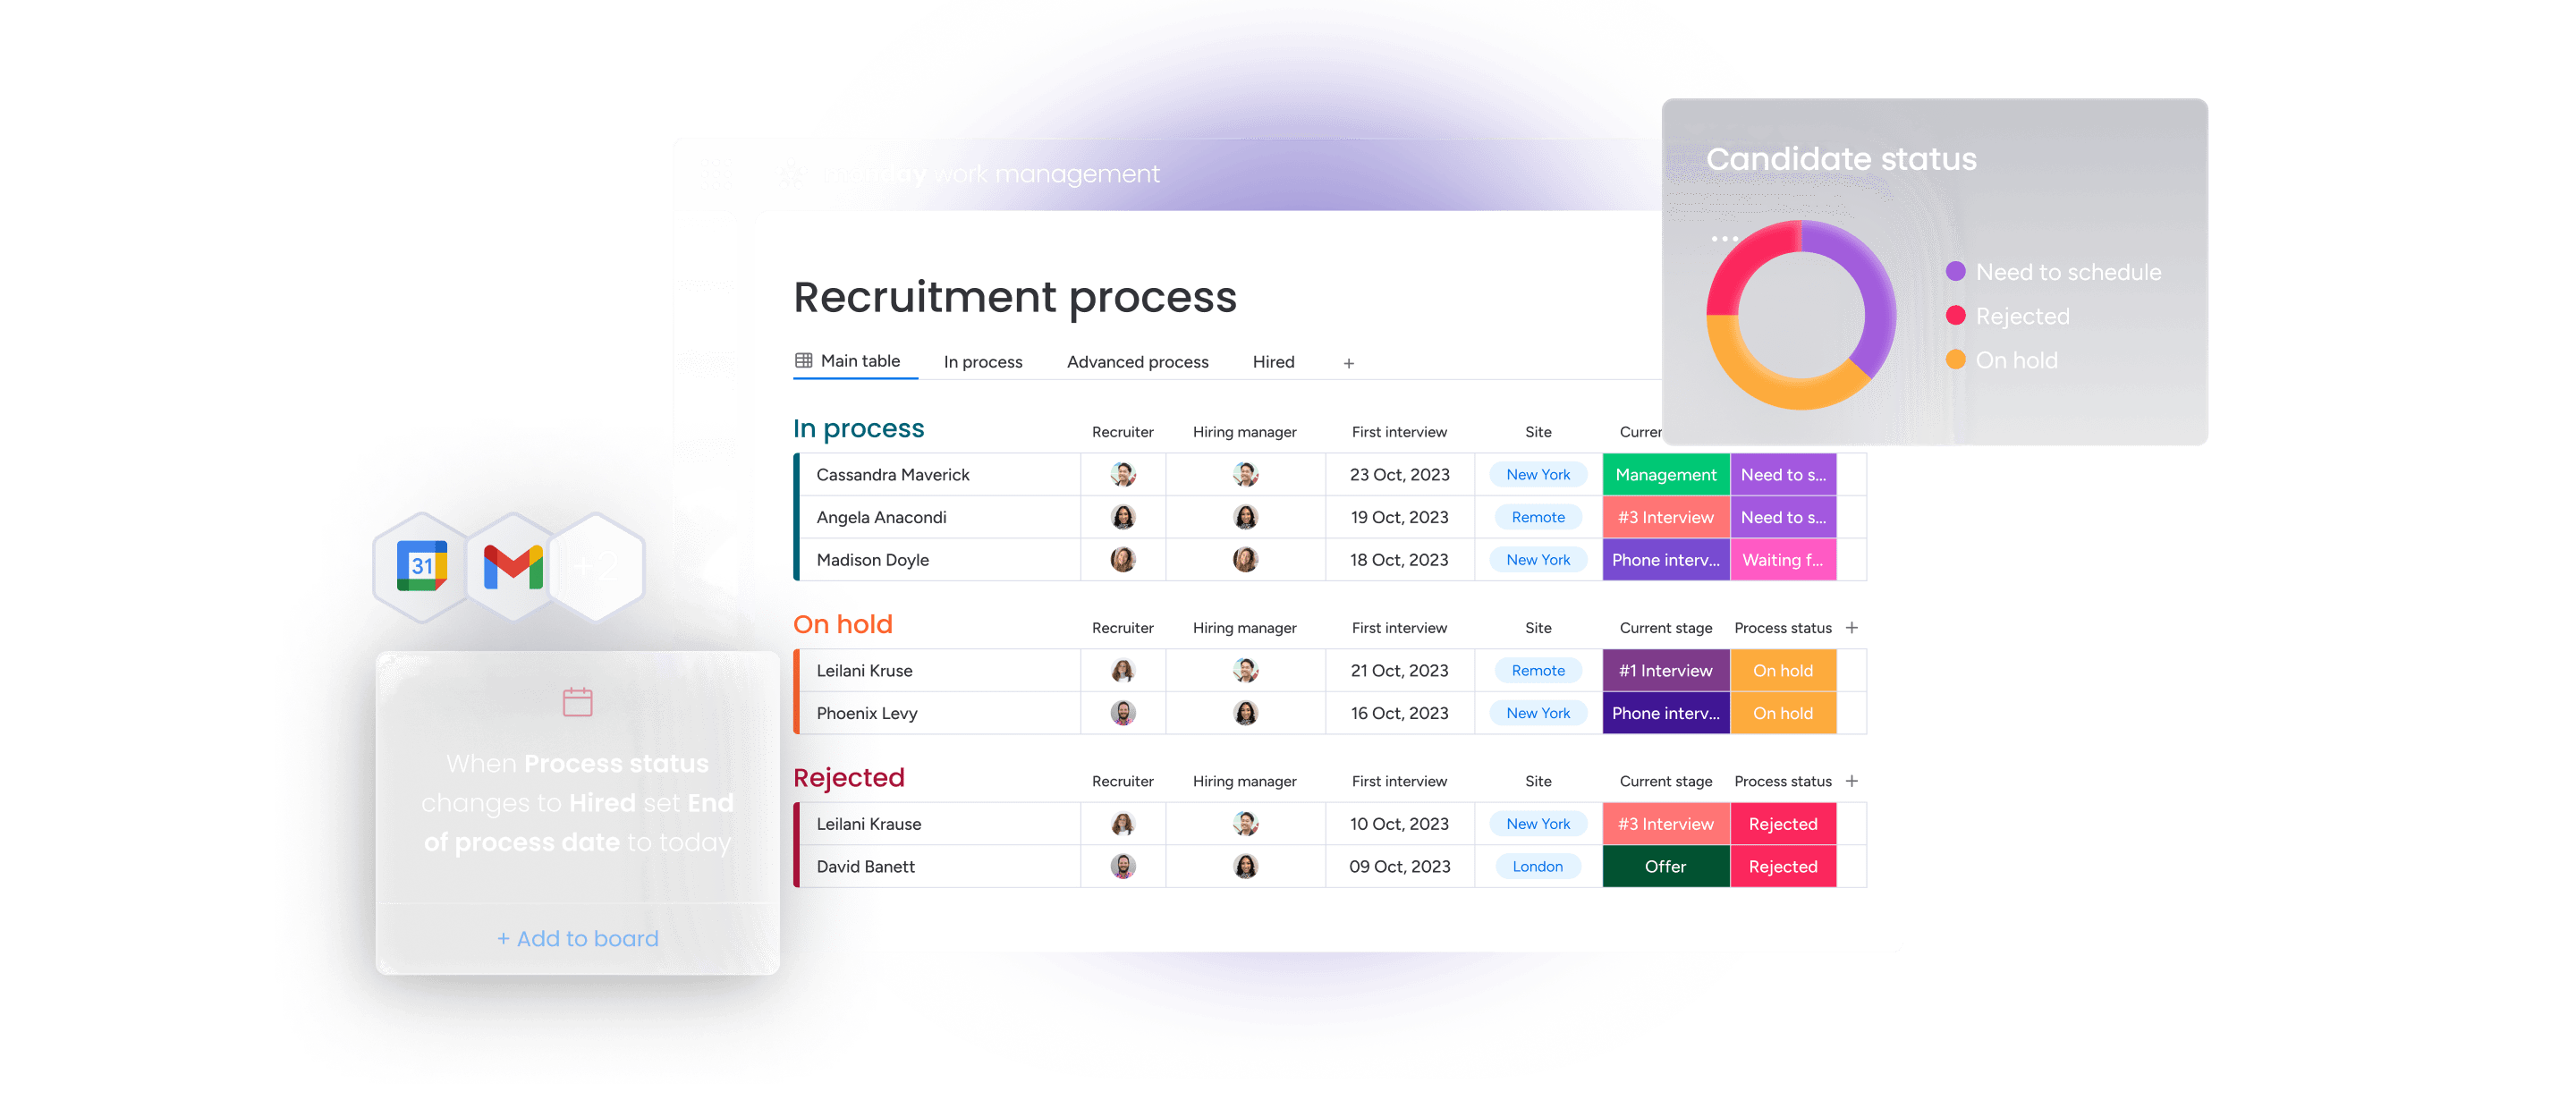This screenshot has width=2576, height=1100.
Task: Click David Banett's hiring manager avatar
Action: pos(1245,866)
